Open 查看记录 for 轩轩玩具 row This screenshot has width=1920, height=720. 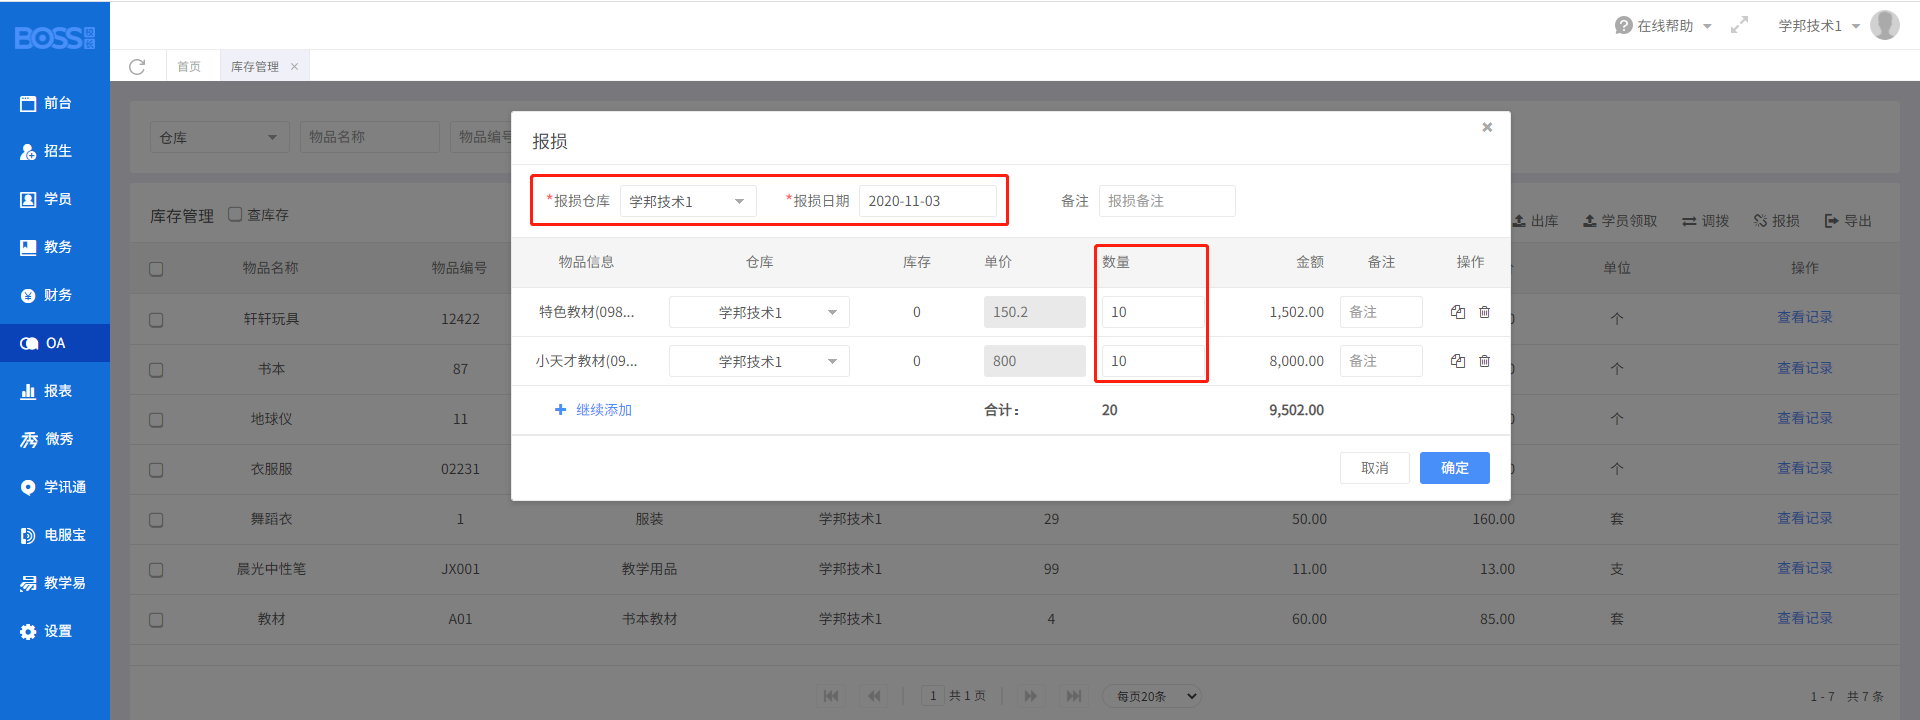[x=1805, y=317]
